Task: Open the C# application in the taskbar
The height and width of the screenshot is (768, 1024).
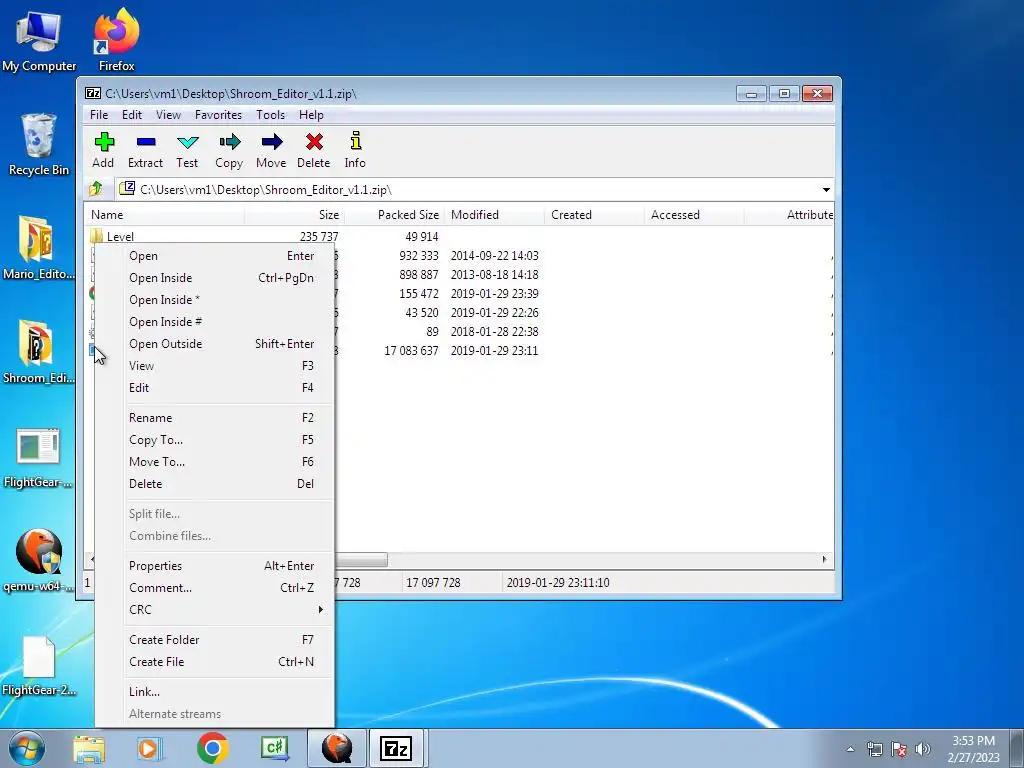Action: [274, 748]
